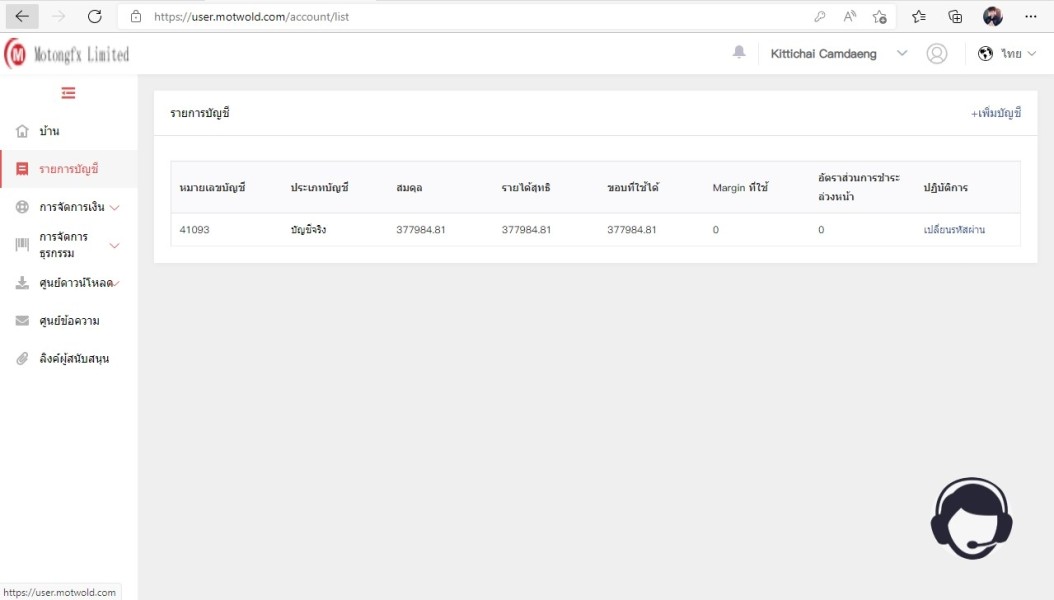Viewport: 1054px width, 600px height.
Task: Click the ขอบที่ใช้ได้ column header
Action: coord(633,187)
